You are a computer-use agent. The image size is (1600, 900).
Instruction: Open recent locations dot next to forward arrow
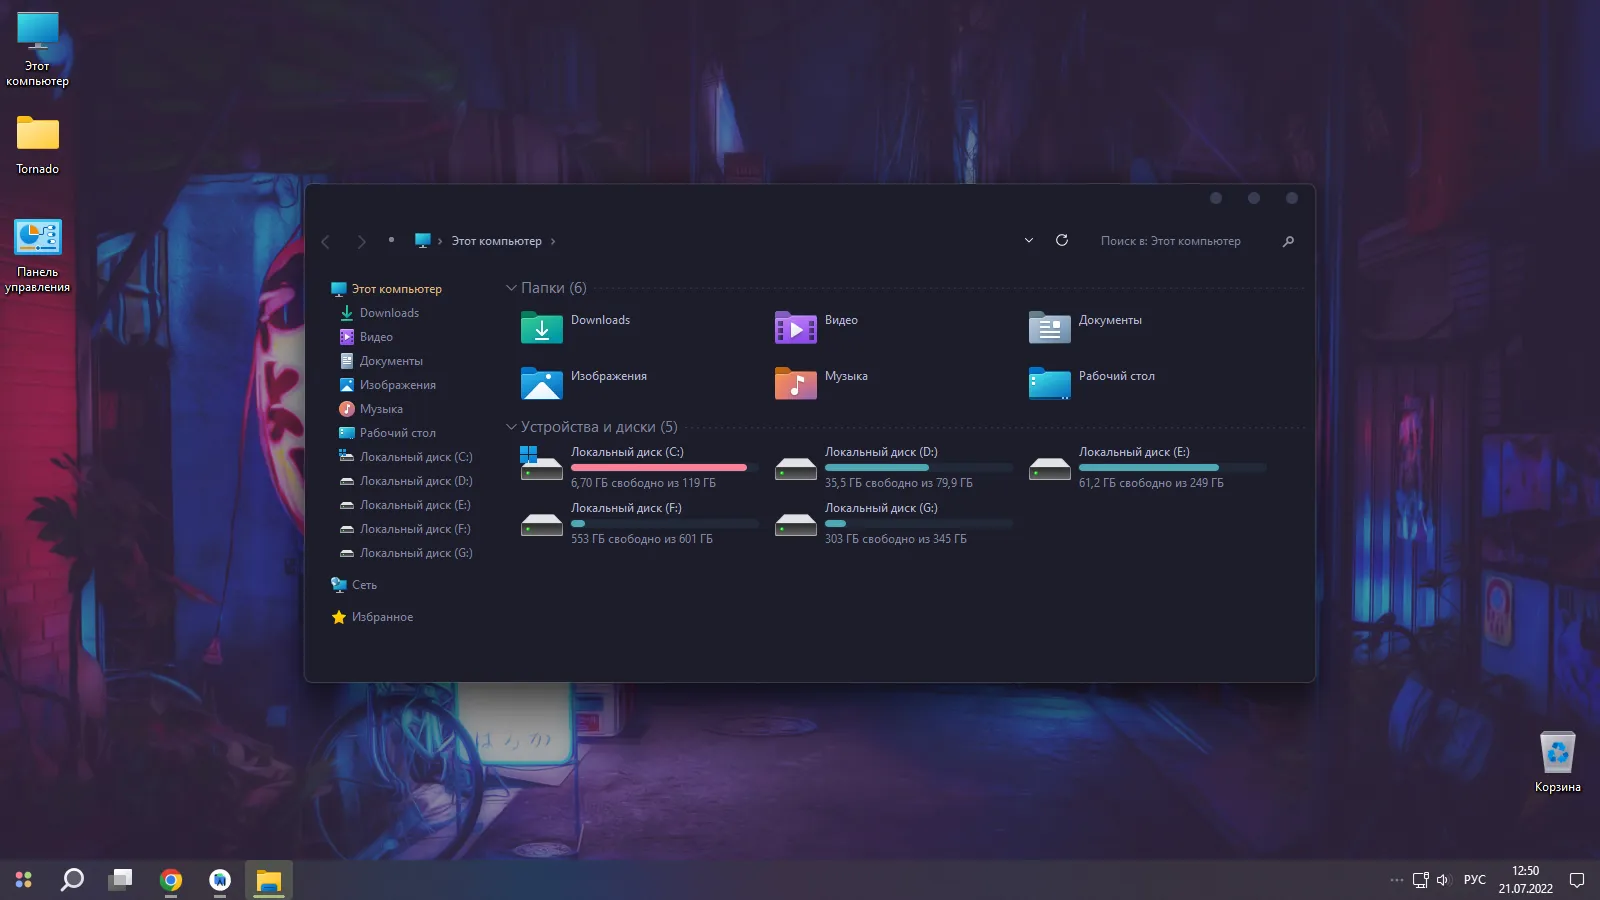(391, 239)
